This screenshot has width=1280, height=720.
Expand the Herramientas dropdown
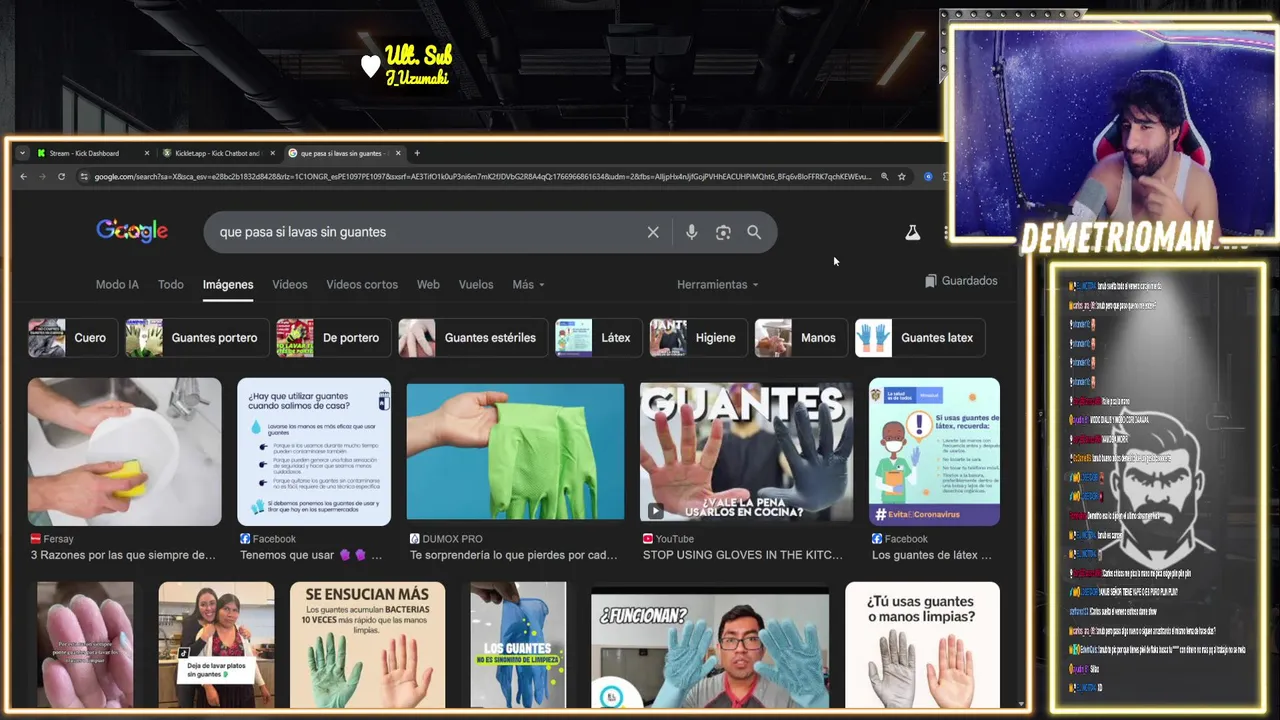tap(717, 285)
